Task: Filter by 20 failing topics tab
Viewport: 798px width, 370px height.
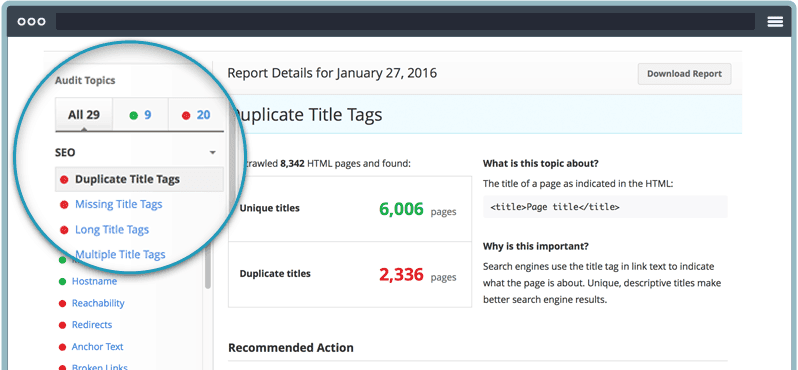Action: click(196, 115)
